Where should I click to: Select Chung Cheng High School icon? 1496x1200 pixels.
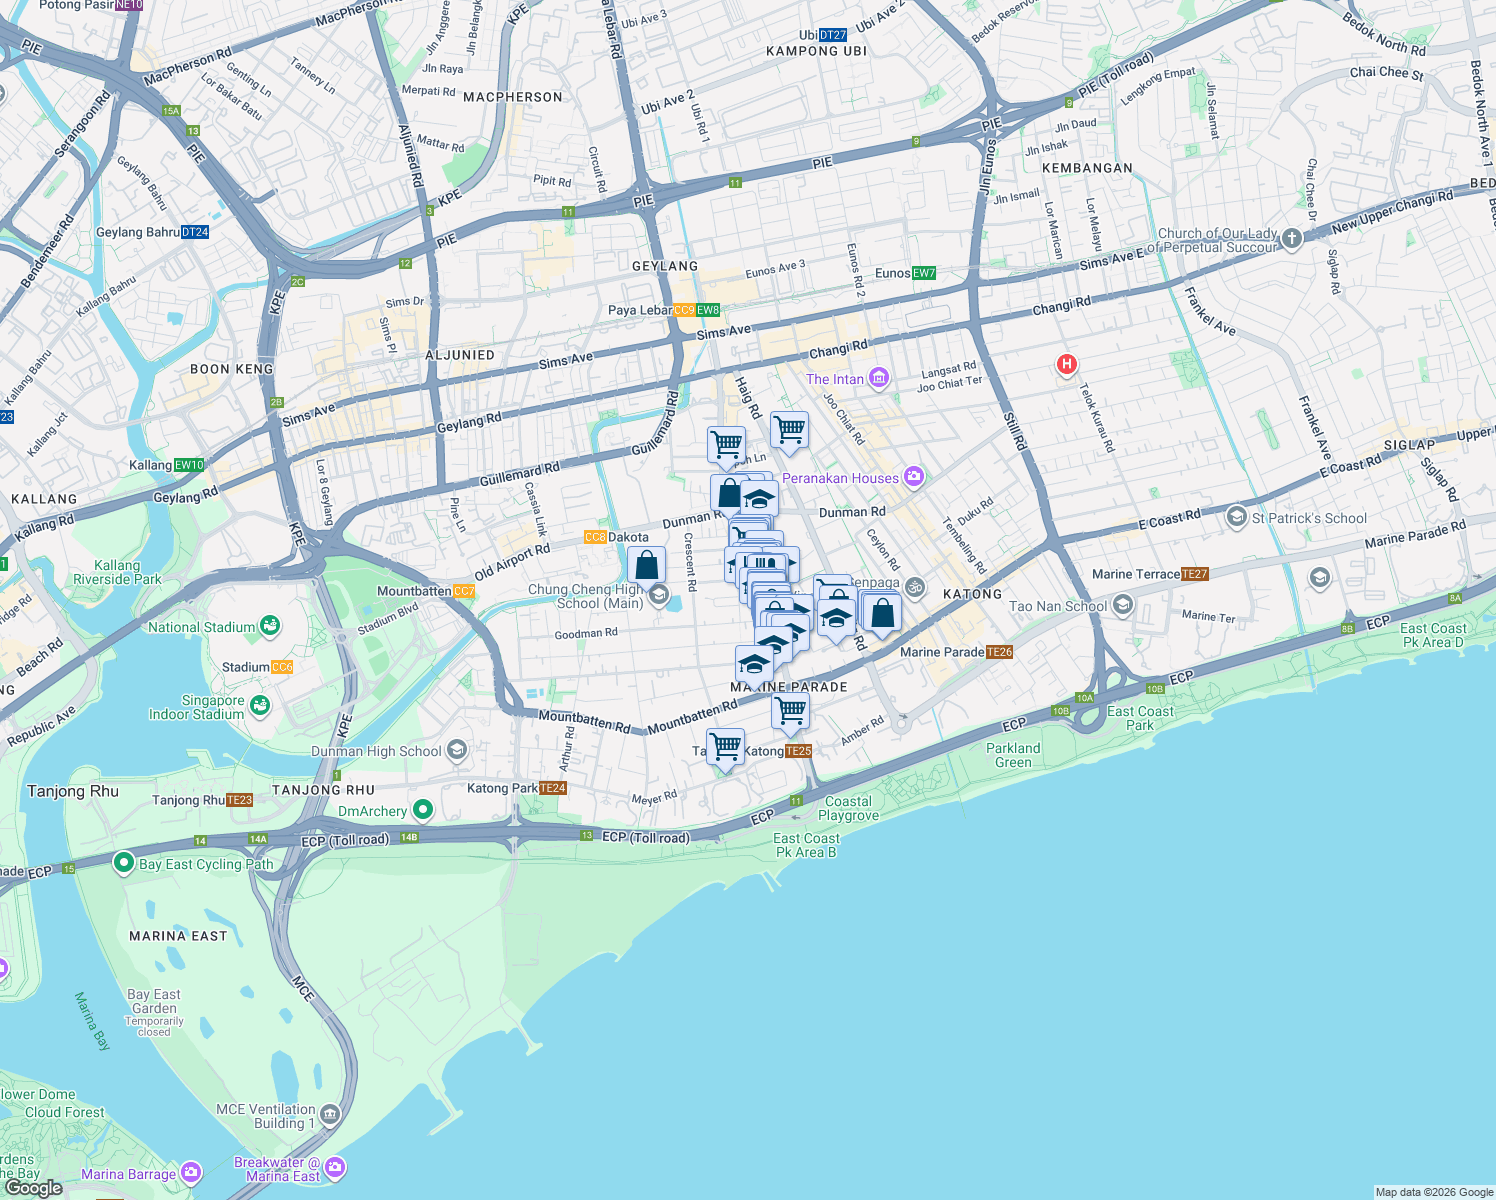pos(658,596)
